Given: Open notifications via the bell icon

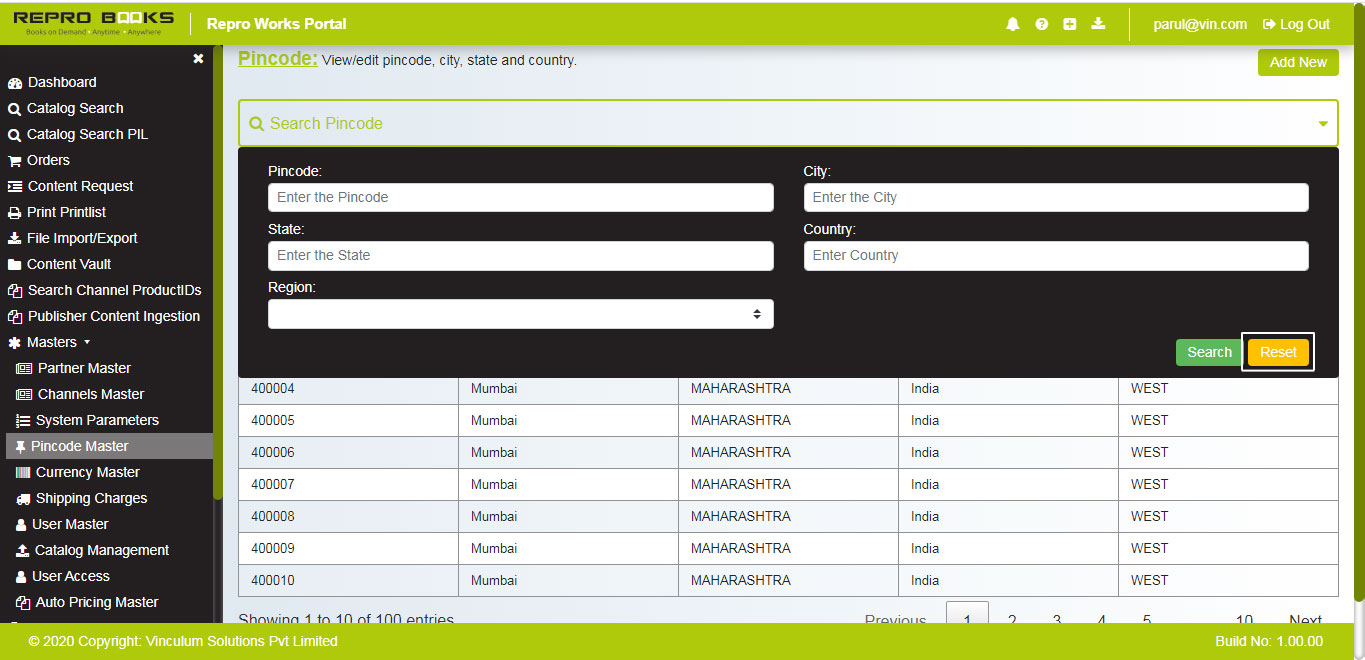Looking at the screenshot, I should coord(1012,23).
